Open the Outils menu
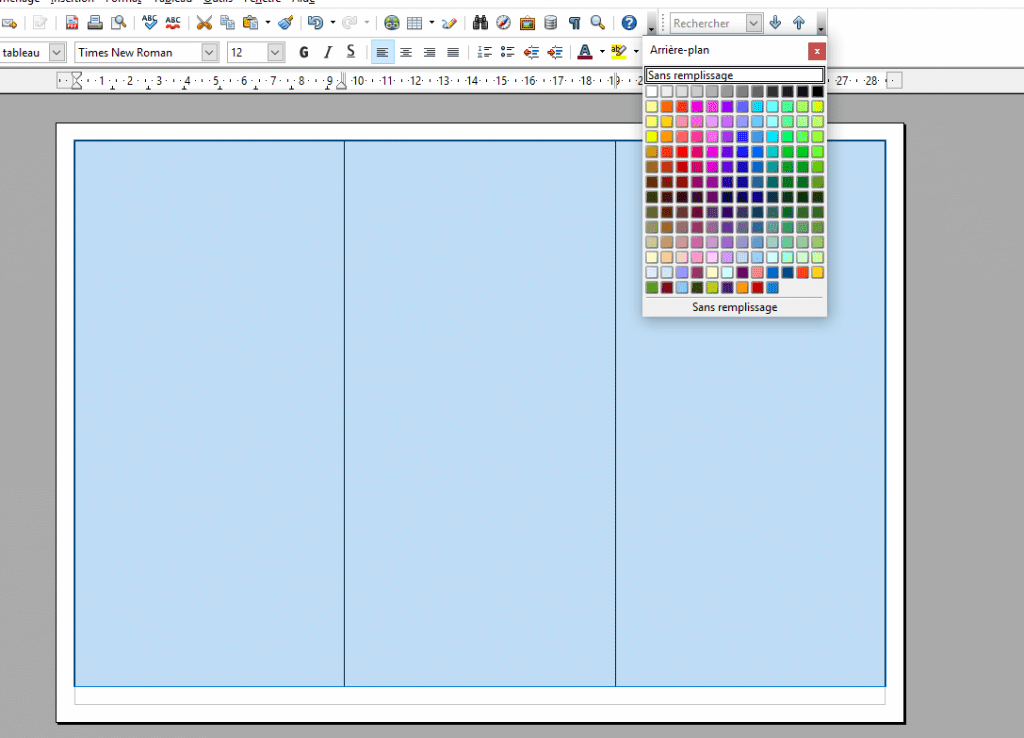 [x=218, y=1]
